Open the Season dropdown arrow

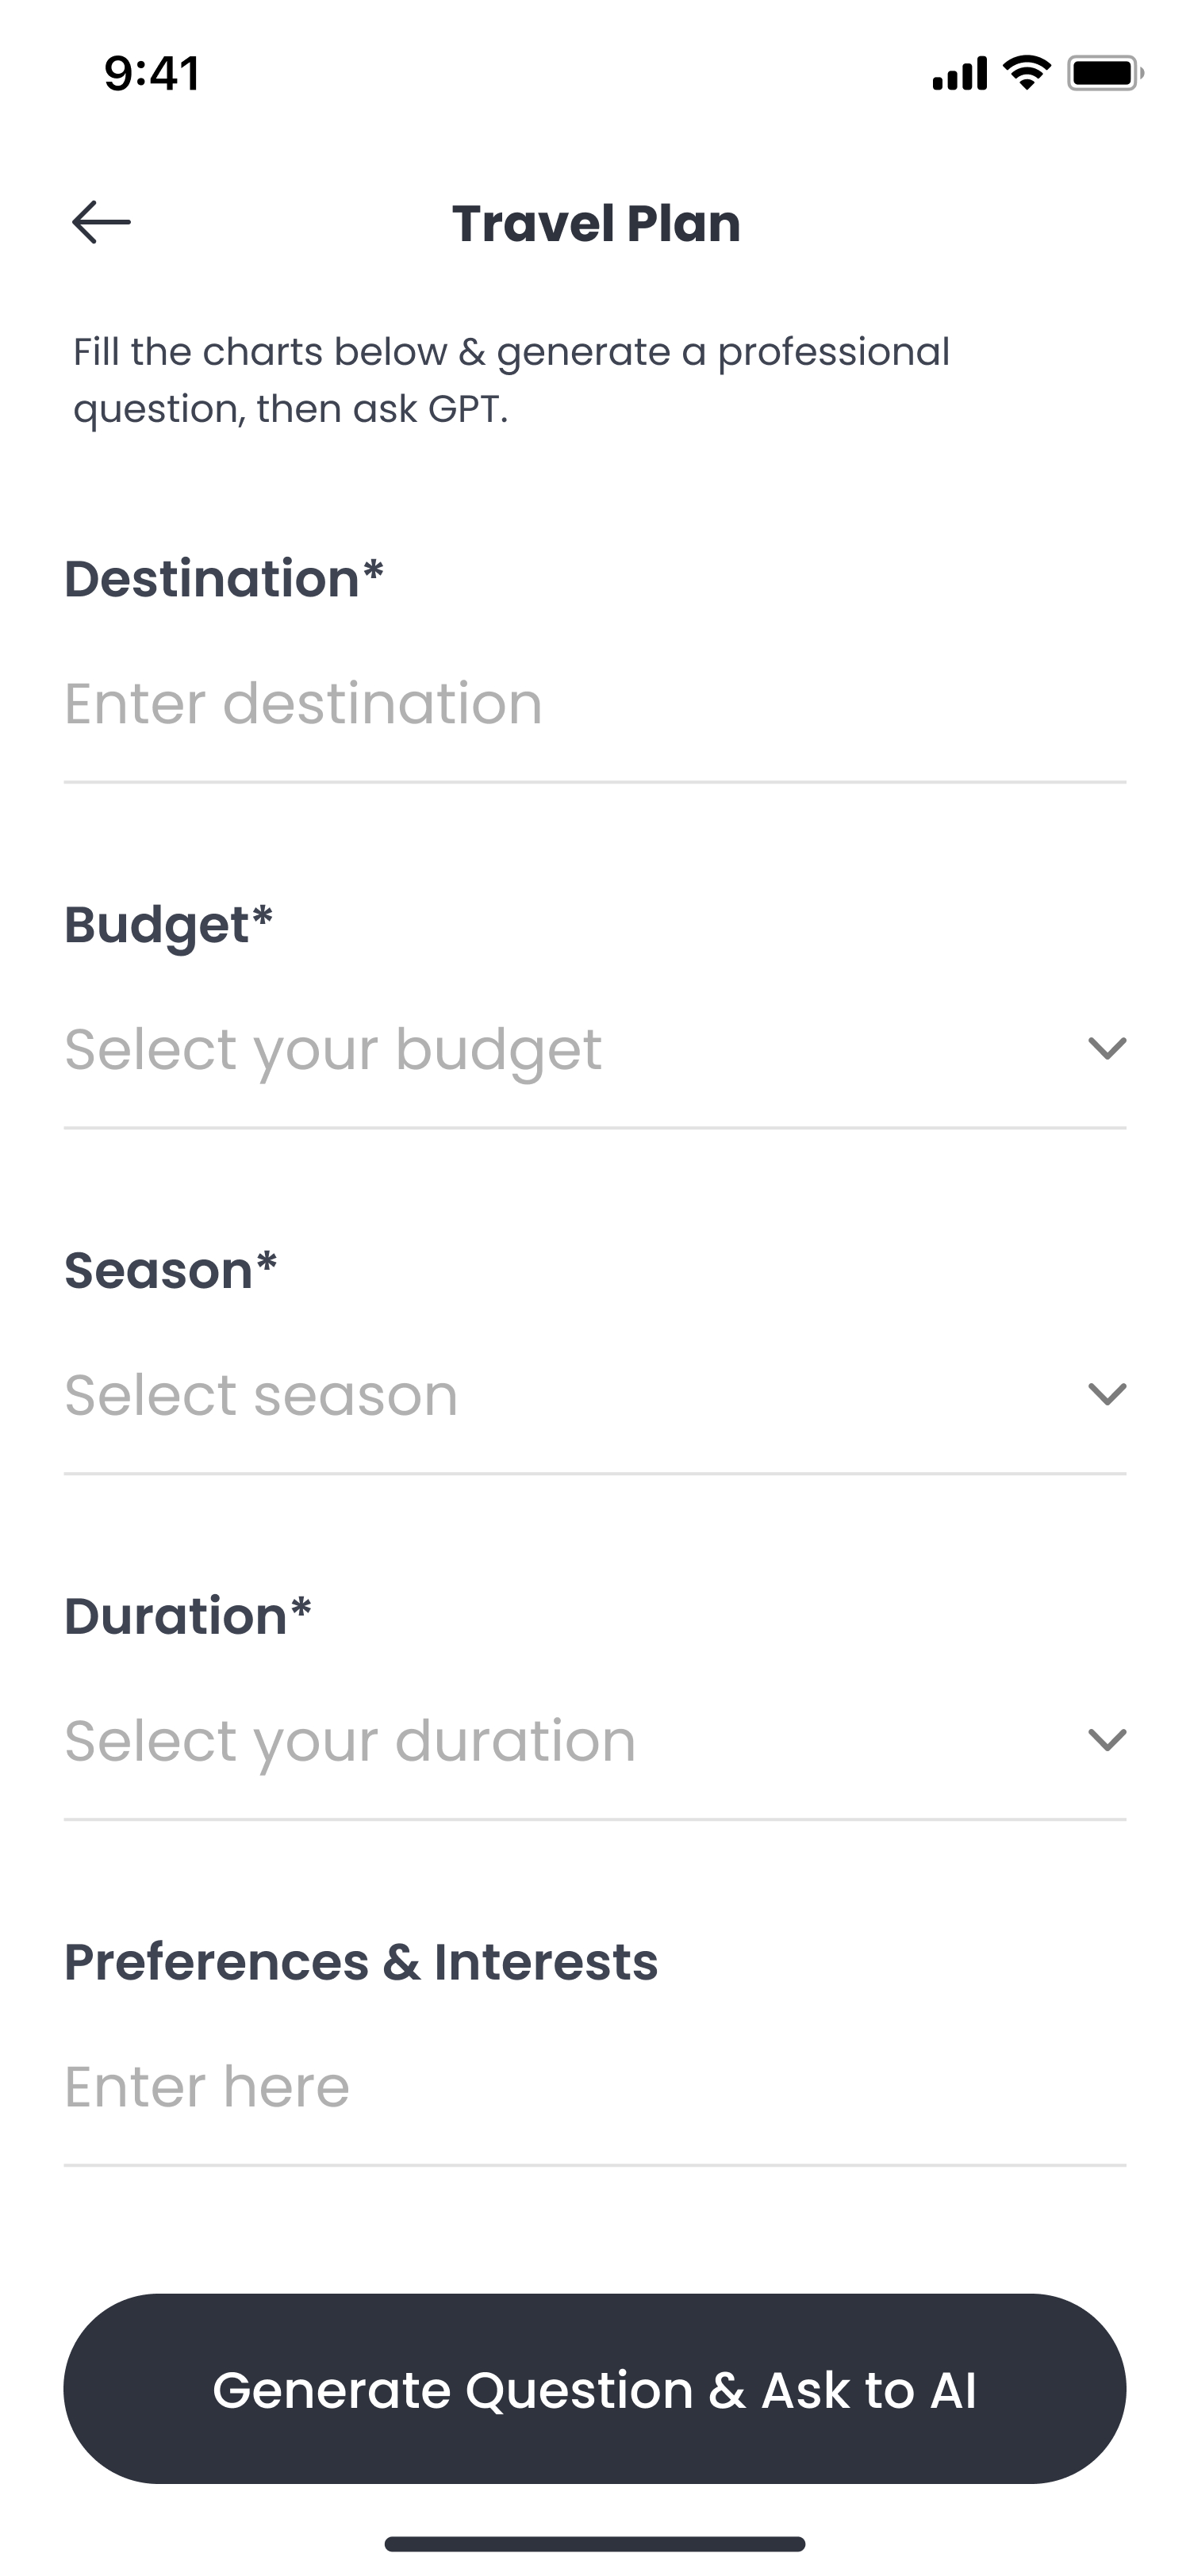[1106, 1394]
